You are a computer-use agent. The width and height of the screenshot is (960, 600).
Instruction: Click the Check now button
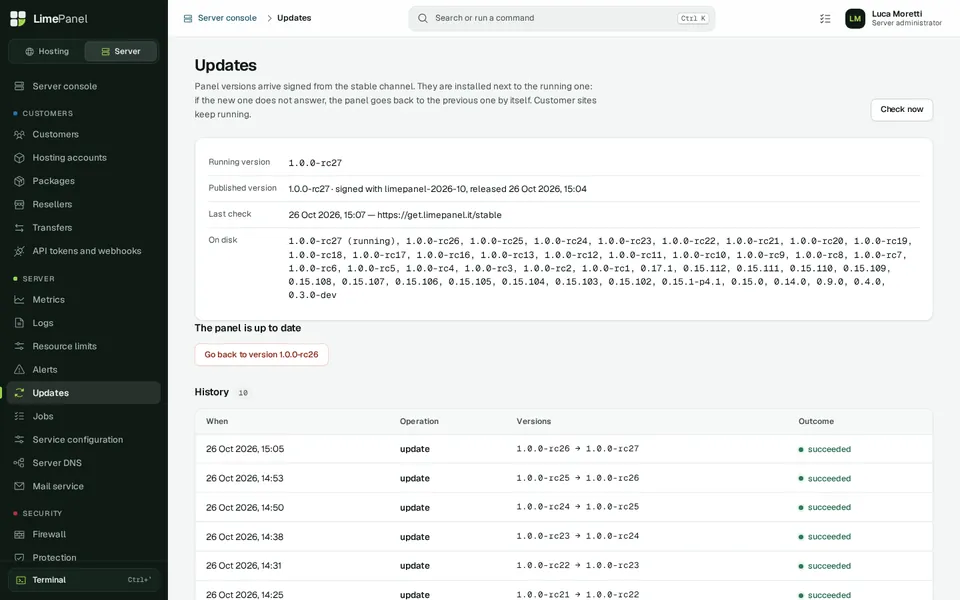901,110
